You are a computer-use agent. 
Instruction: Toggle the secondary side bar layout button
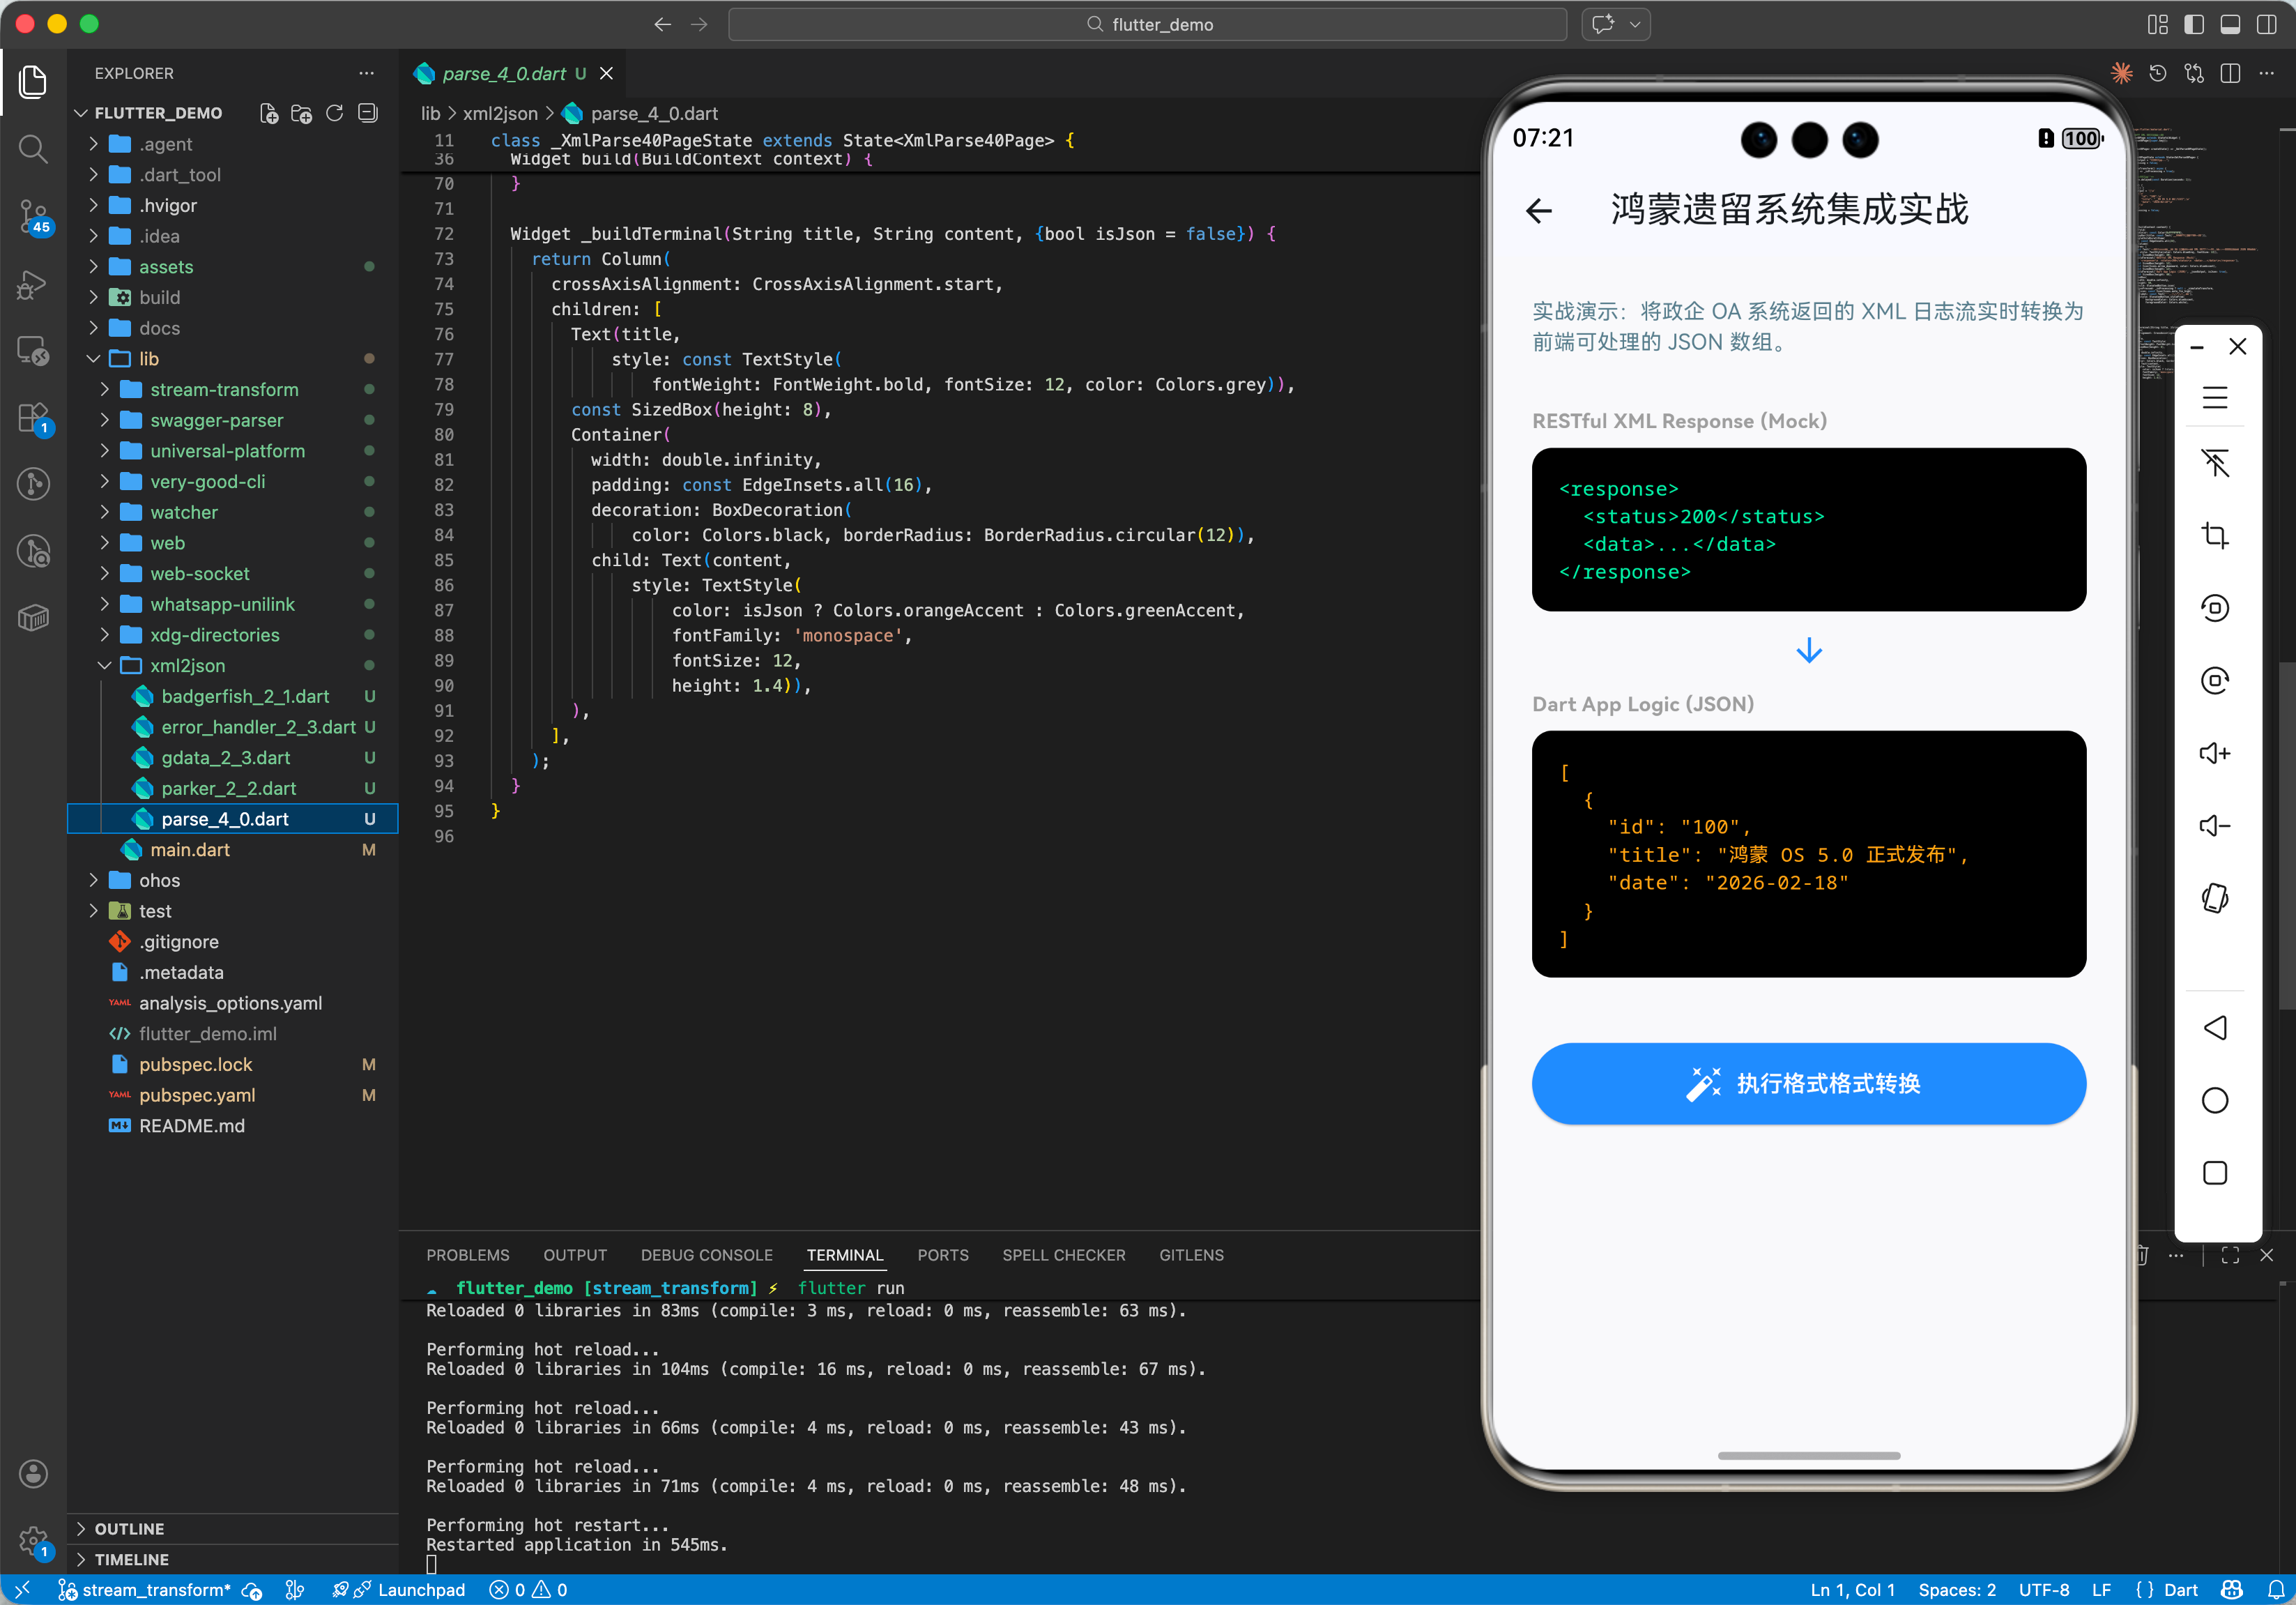click(2266, 24)
